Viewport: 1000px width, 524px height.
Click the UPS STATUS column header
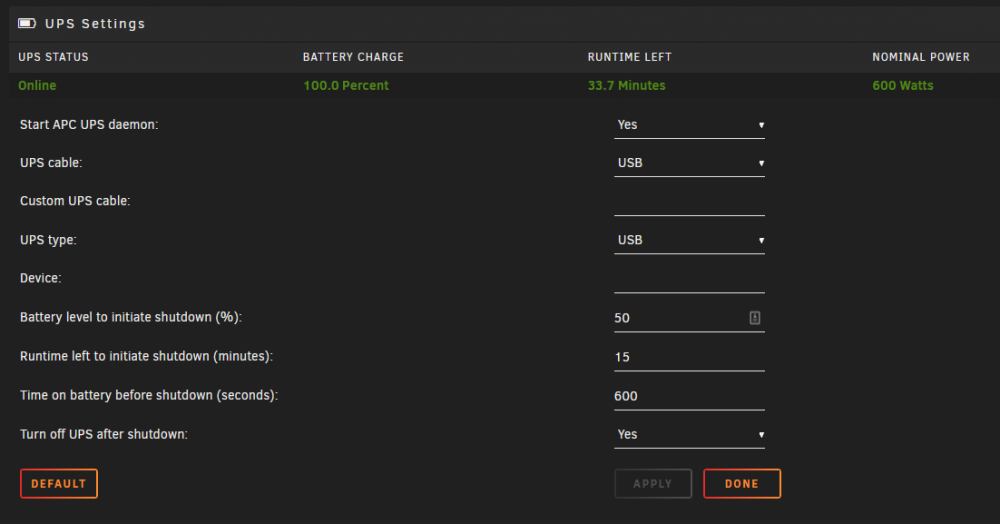(x=54, y=57)
